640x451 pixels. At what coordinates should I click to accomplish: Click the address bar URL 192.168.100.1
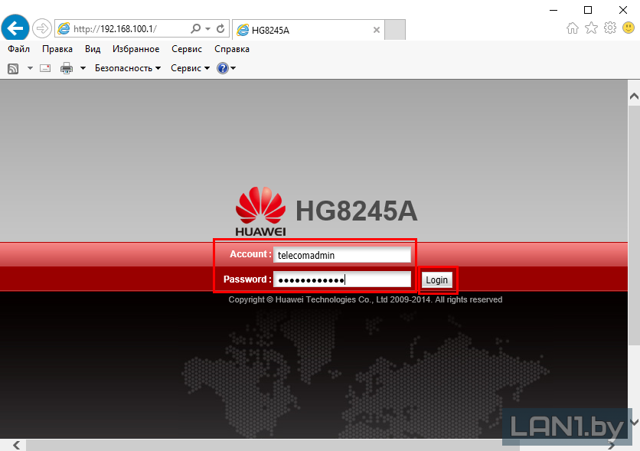tap(115, 29)
